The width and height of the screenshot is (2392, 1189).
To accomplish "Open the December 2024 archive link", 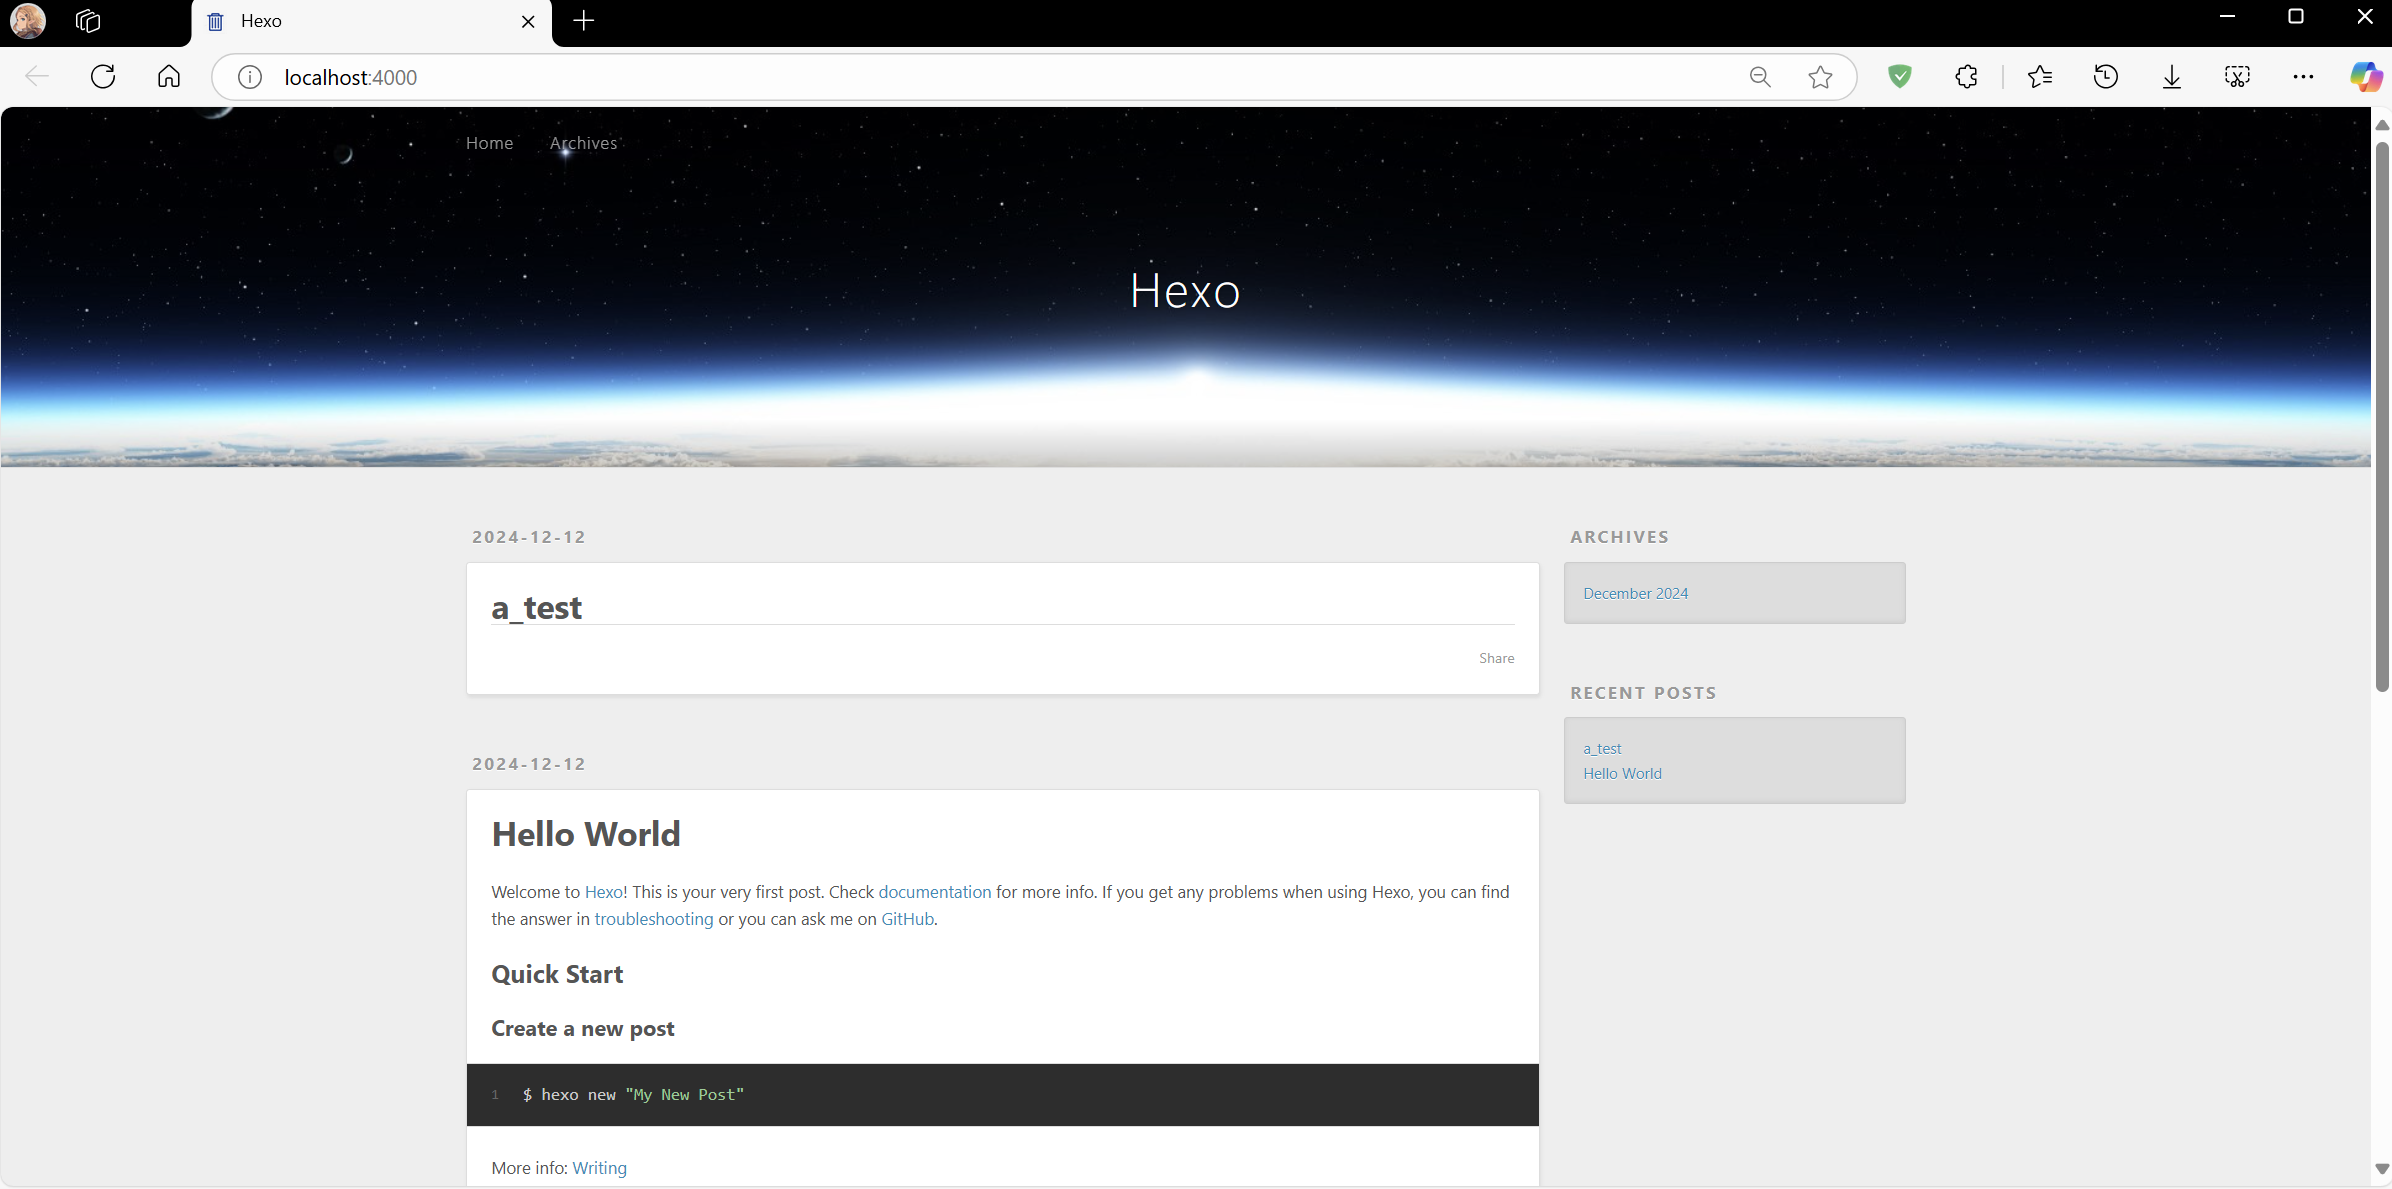I will [1635, 593].
